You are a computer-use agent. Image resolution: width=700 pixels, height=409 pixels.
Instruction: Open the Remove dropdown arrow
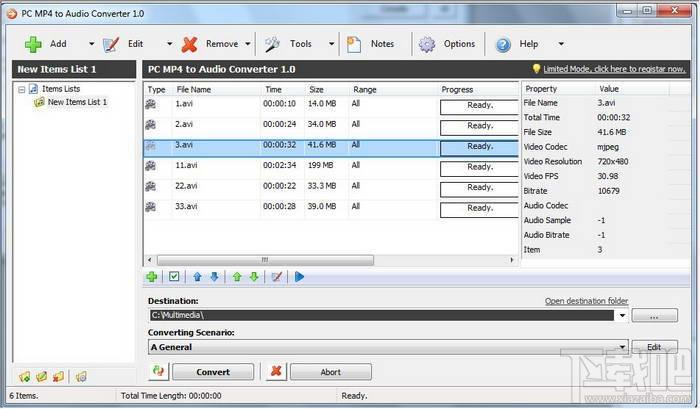pyautogui.click(x=248, y=44)
